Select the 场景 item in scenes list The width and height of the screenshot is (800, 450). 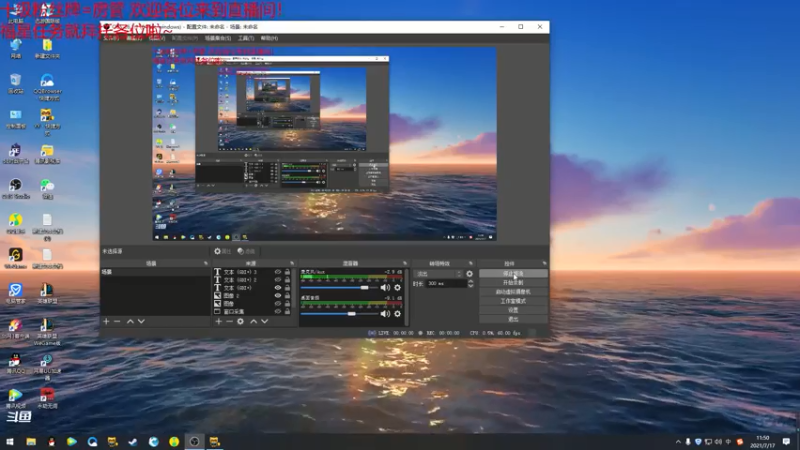pos(155,272)
